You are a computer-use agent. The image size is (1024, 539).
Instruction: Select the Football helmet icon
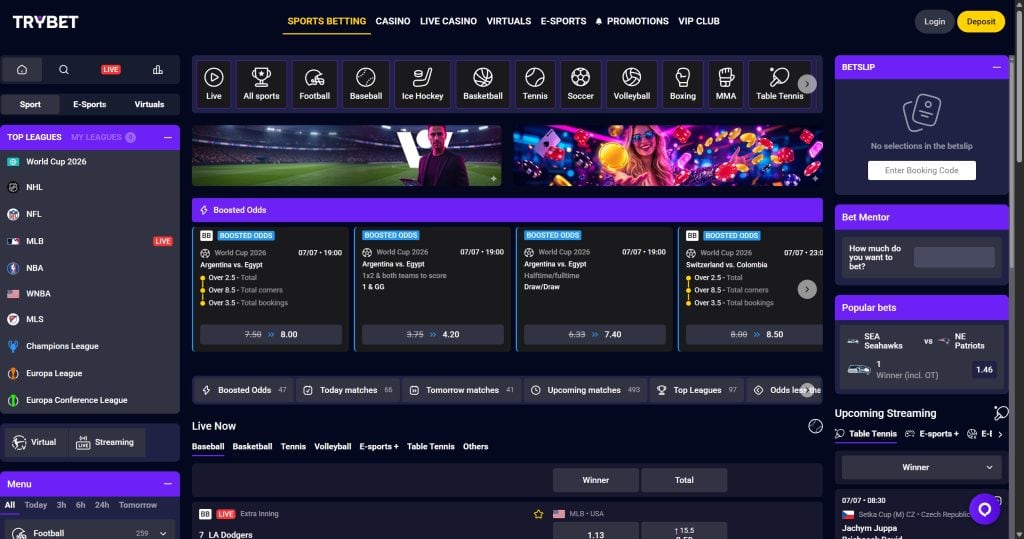point(314,84)
